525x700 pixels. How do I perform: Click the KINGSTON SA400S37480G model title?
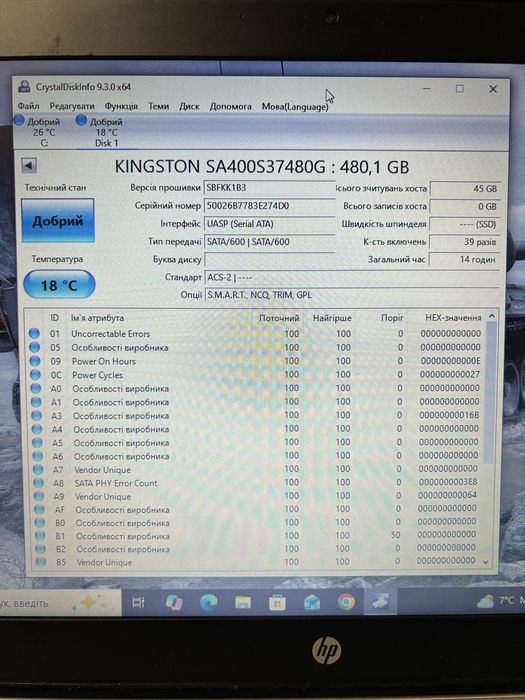[262, 167]
